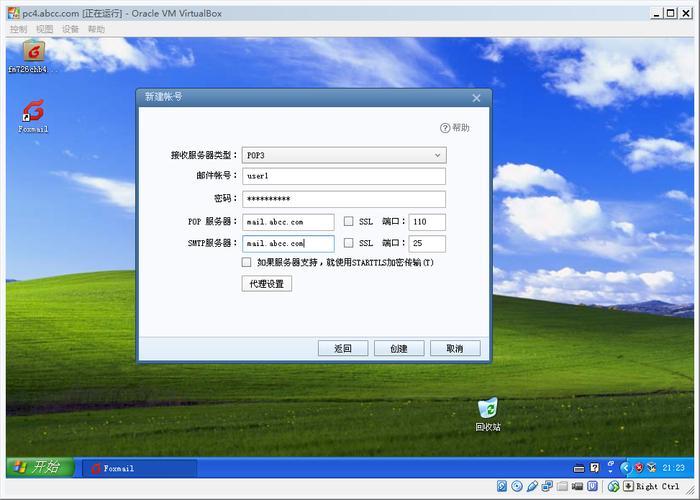
Task: Click the 代理设置 proxy settings button
Action: click(267, 284)
